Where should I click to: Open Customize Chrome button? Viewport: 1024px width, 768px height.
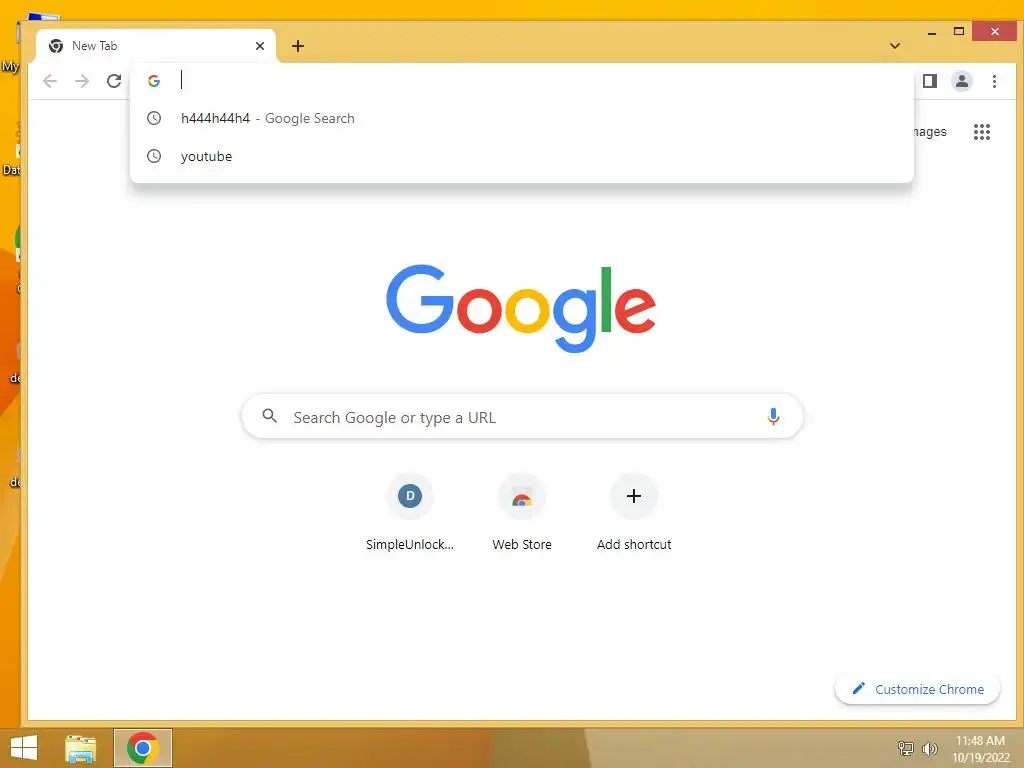coord(918,689)
